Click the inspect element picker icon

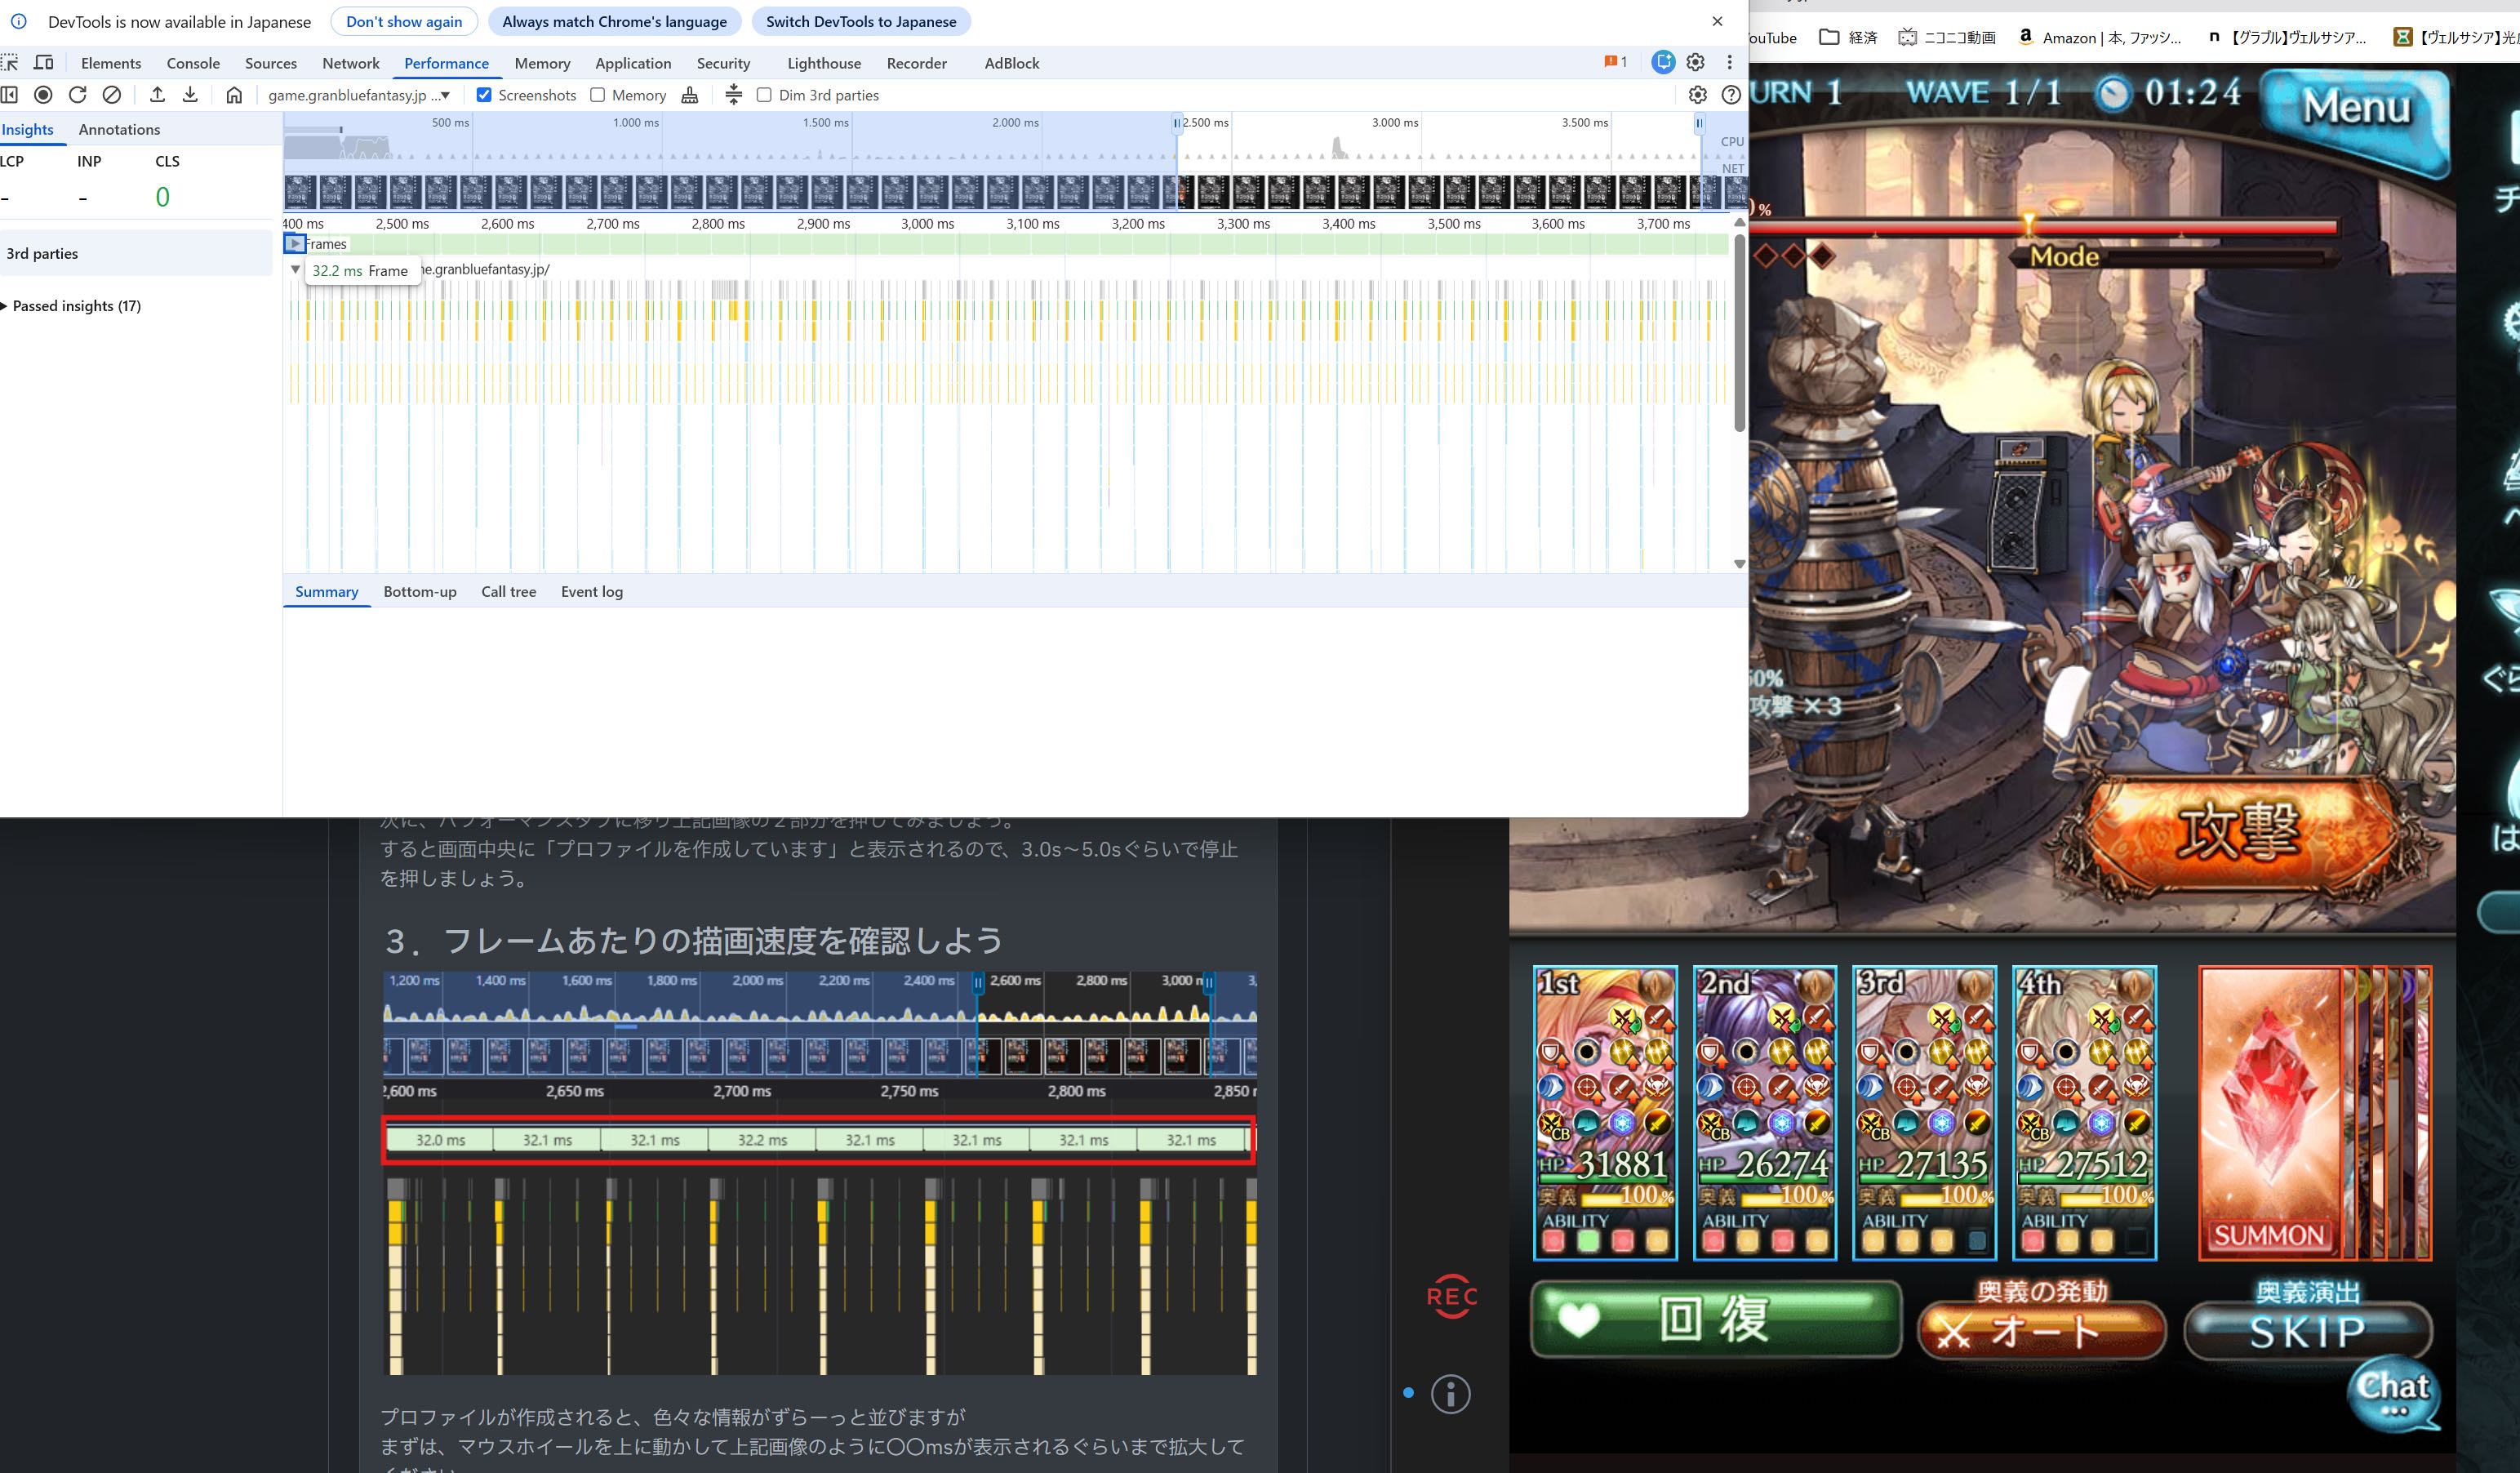point(10,63)
